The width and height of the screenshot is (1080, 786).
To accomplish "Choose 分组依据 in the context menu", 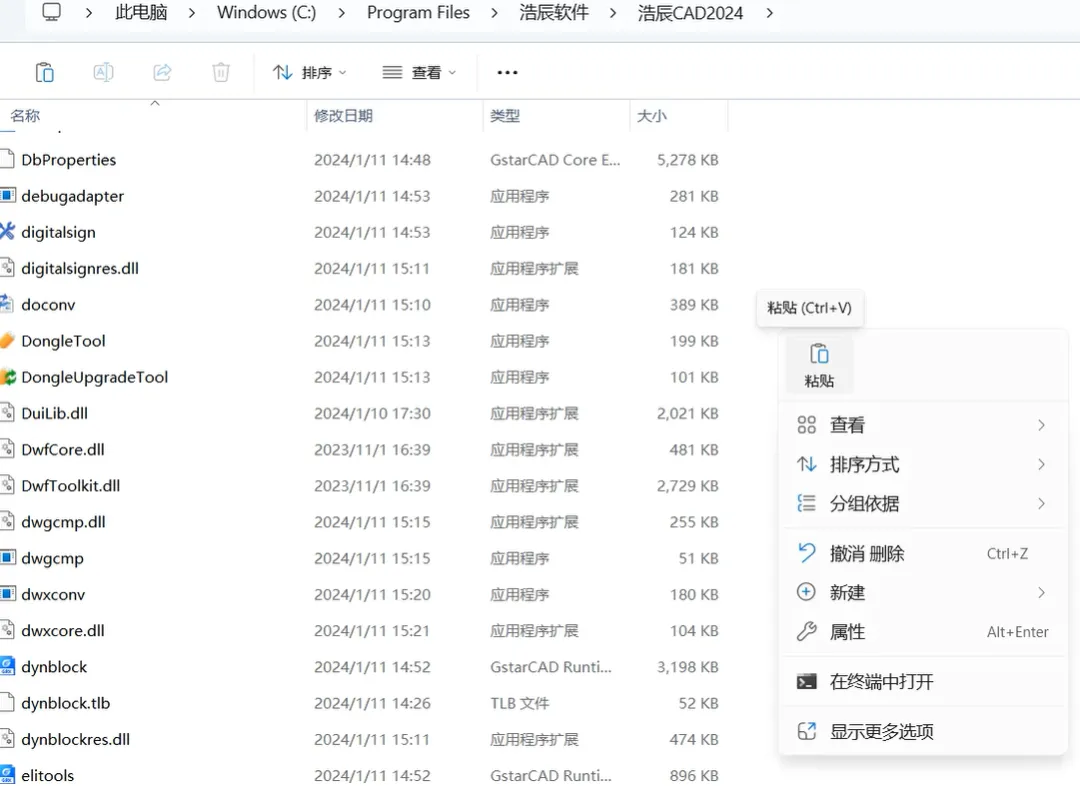I will point(923,504).
